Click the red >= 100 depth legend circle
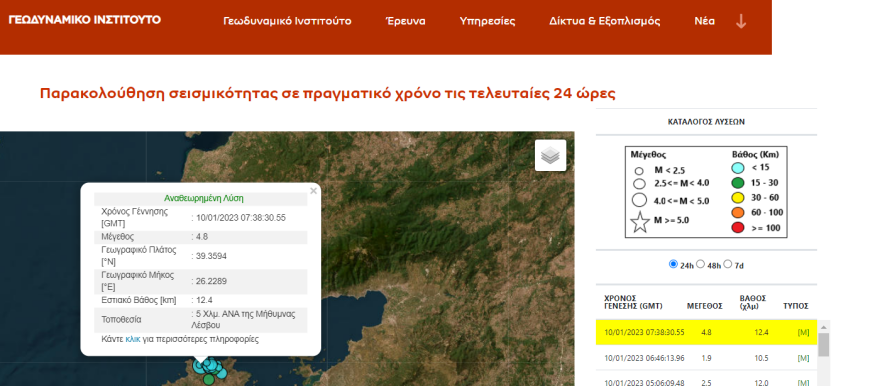880x386 pixels. (x=738, y=228)
